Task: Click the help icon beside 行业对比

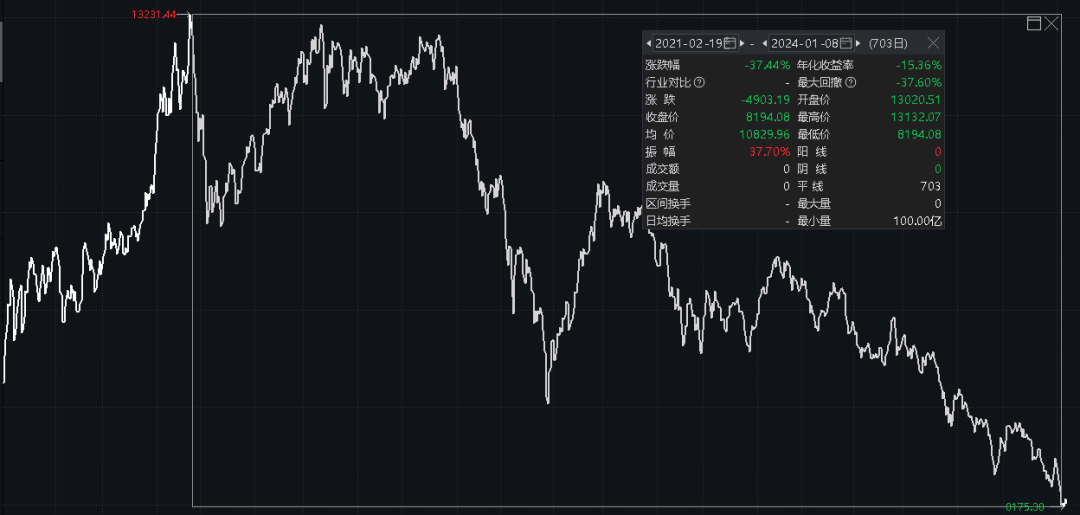Action: 700,82
